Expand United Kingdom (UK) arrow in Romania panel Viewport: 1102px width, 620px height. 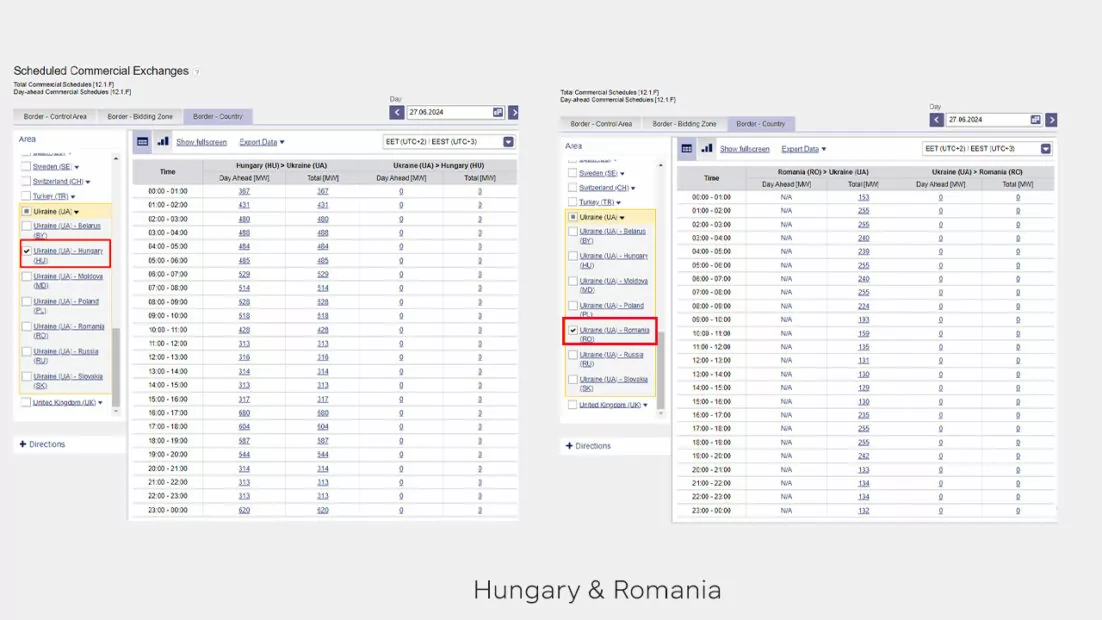[x=645, y=406]
